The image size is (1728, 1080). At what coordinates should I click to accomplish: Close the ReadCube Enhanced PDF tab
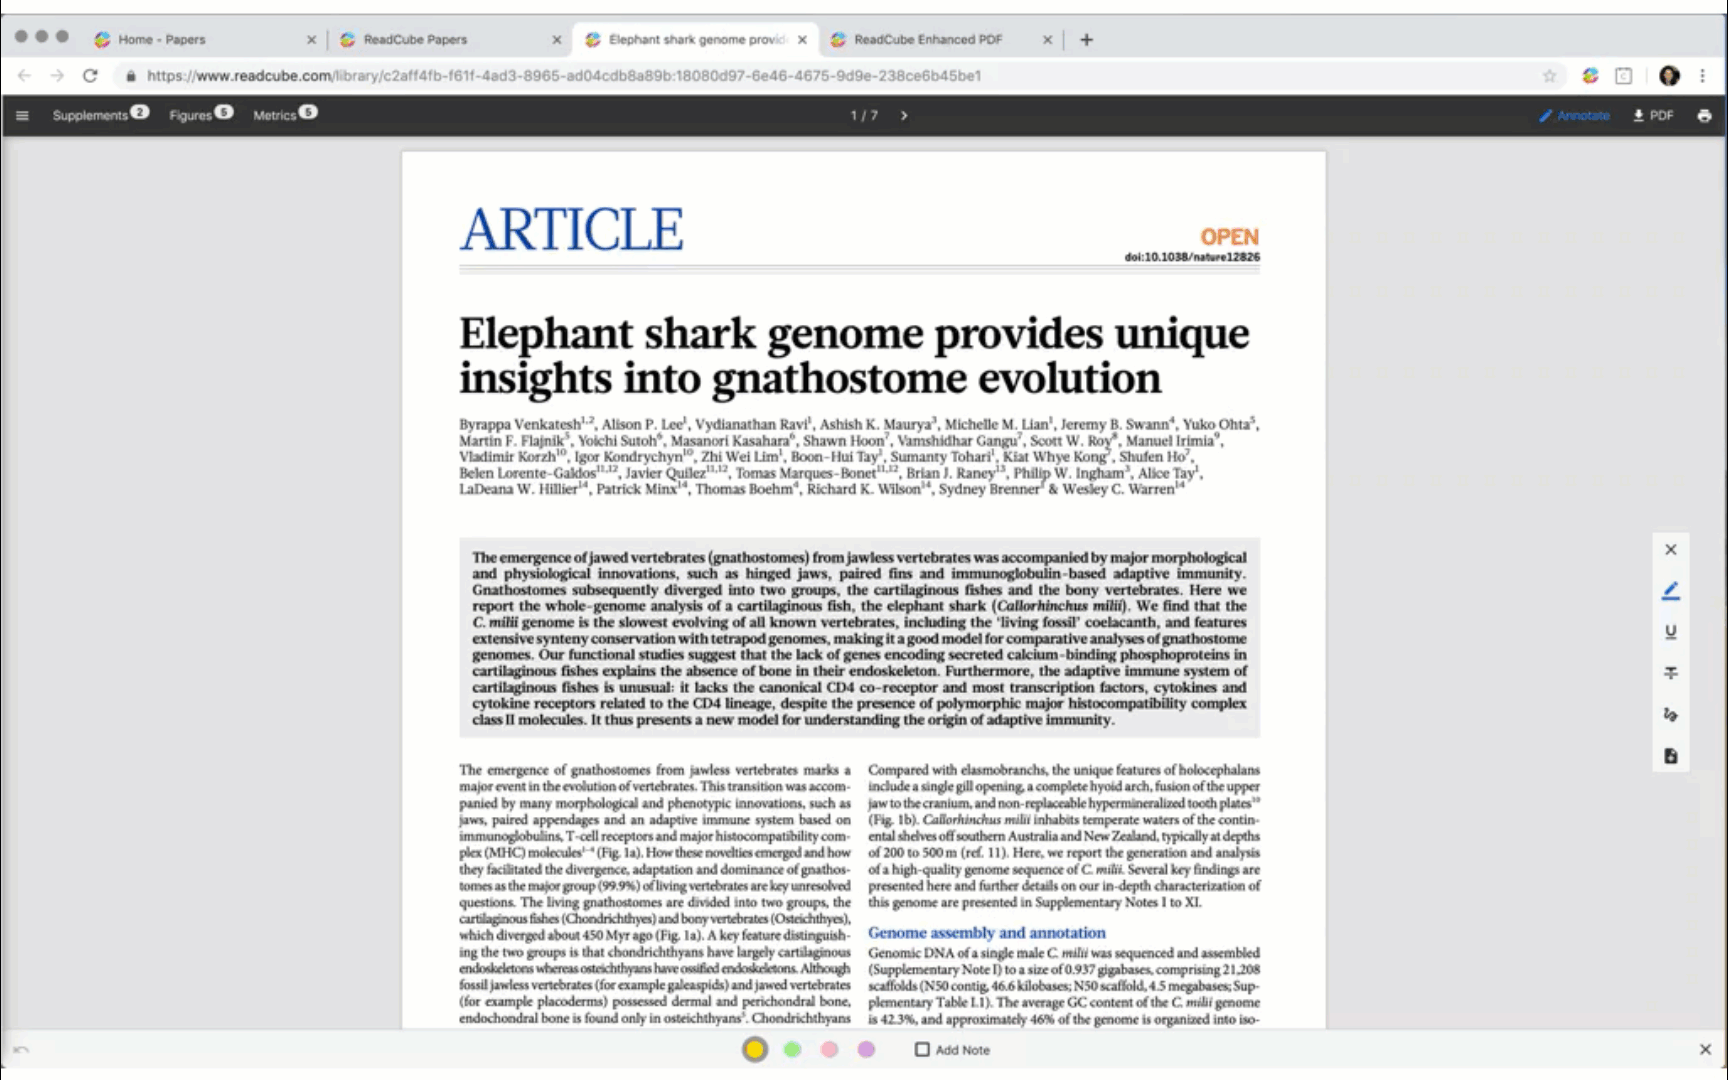click(1047, 40)
